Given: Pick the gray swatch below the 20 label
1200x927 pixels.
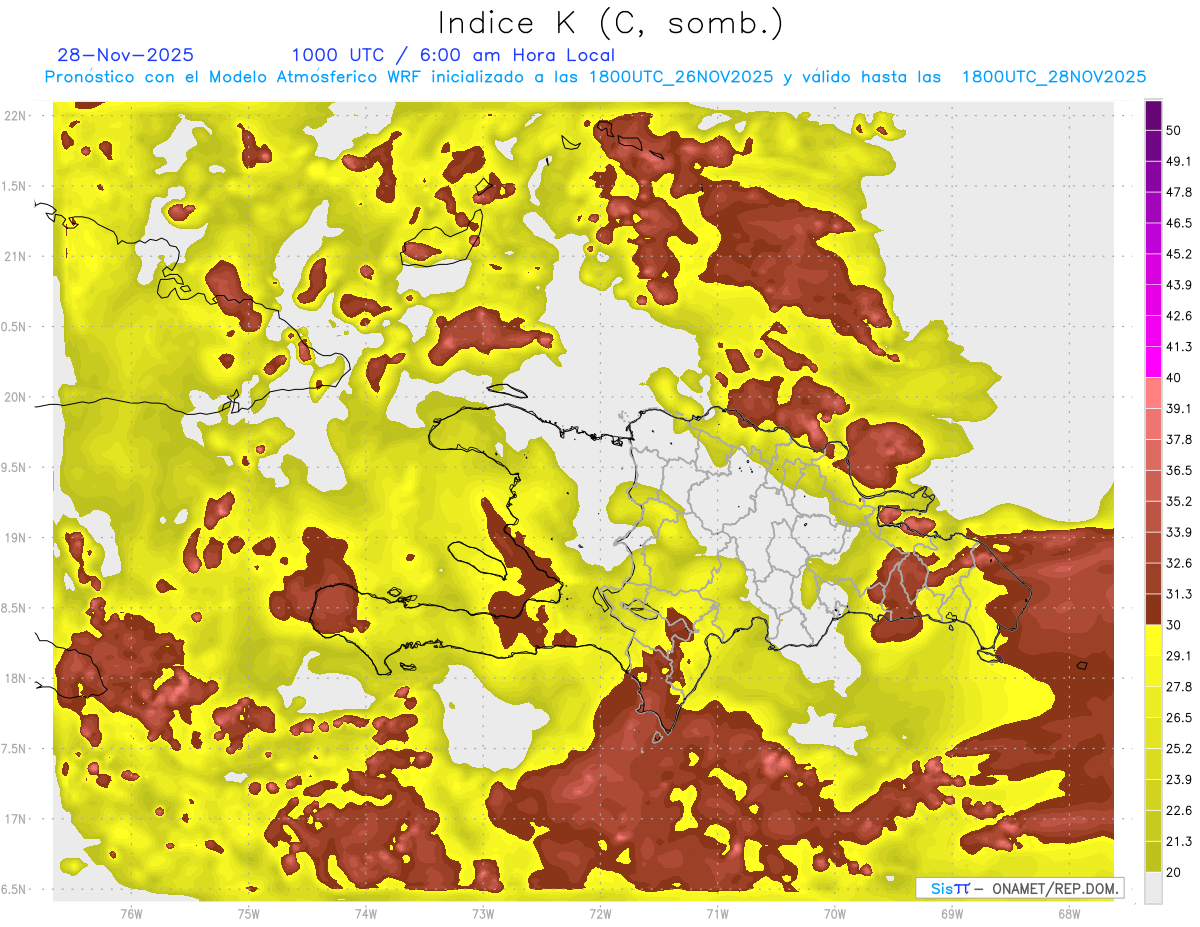Looking at the screenshot, I should [1153, 887].
